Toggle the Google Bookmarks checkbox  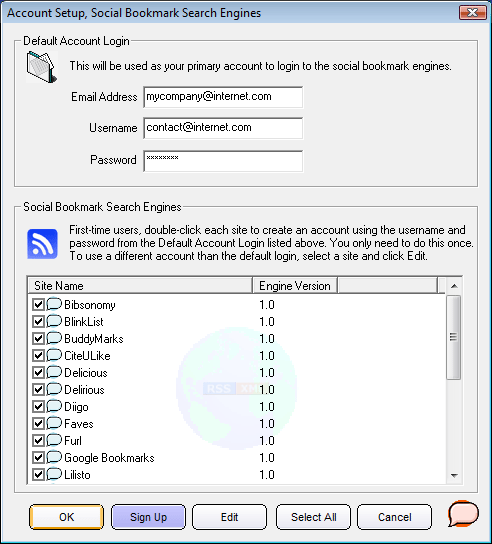(38, 457)
